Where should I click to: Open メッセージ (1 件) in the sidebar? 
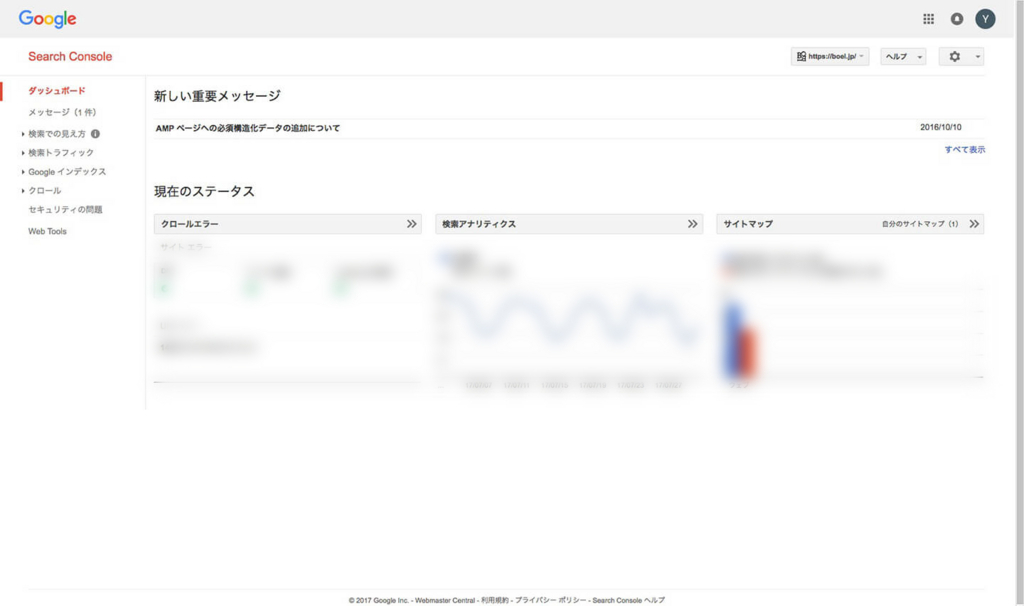tap(62, 112)
